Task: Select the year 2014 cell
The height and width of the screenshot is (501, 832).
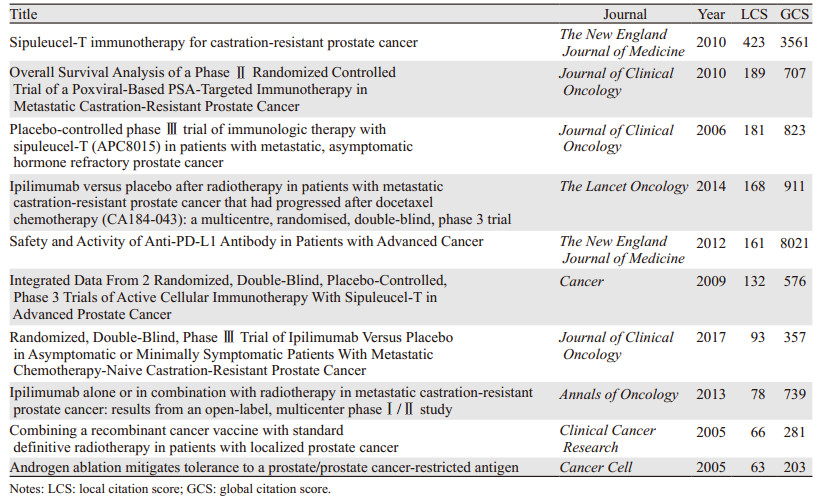Action: pos(710,186)
